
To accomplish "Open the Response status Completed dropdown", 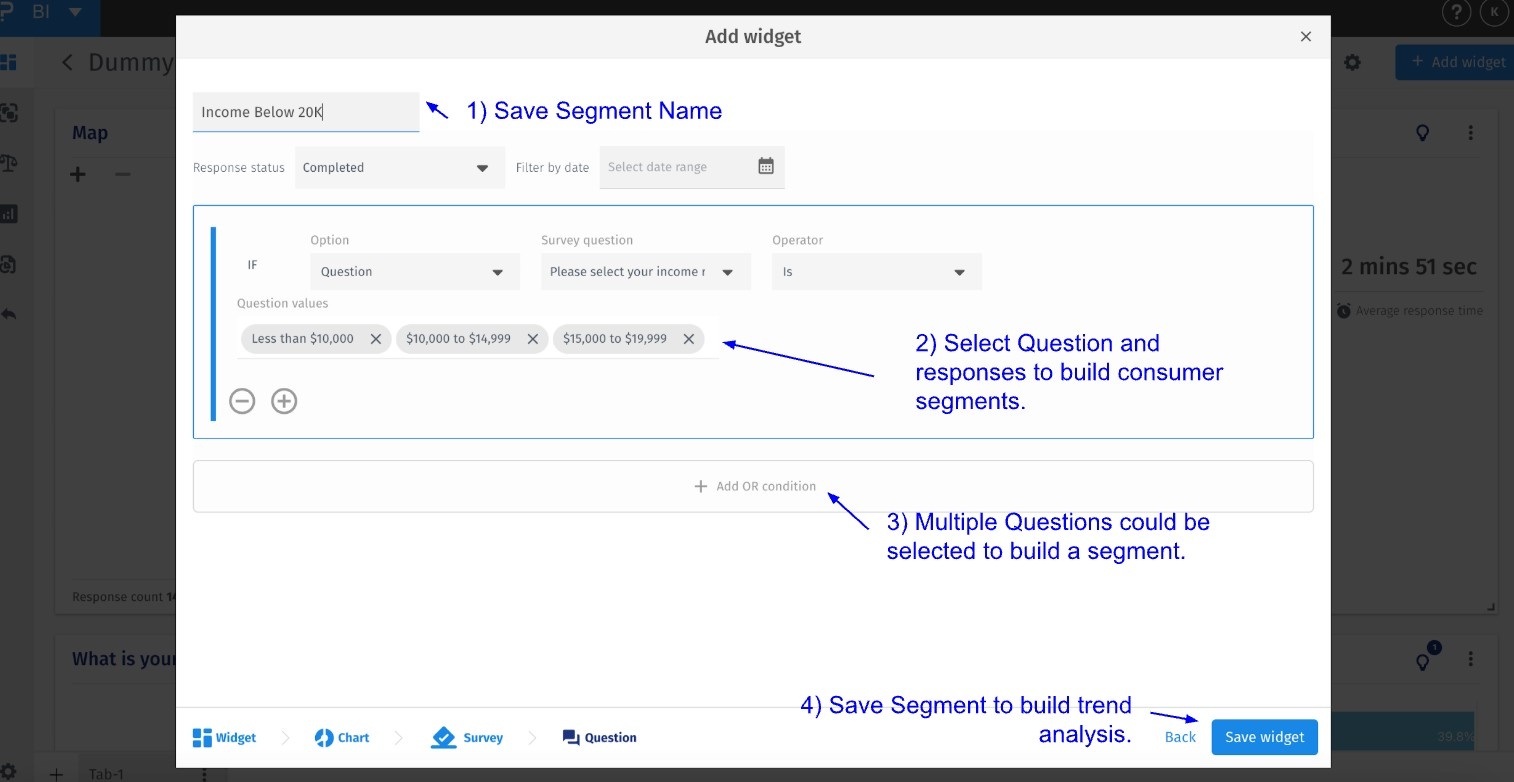I will pos(399,168).
